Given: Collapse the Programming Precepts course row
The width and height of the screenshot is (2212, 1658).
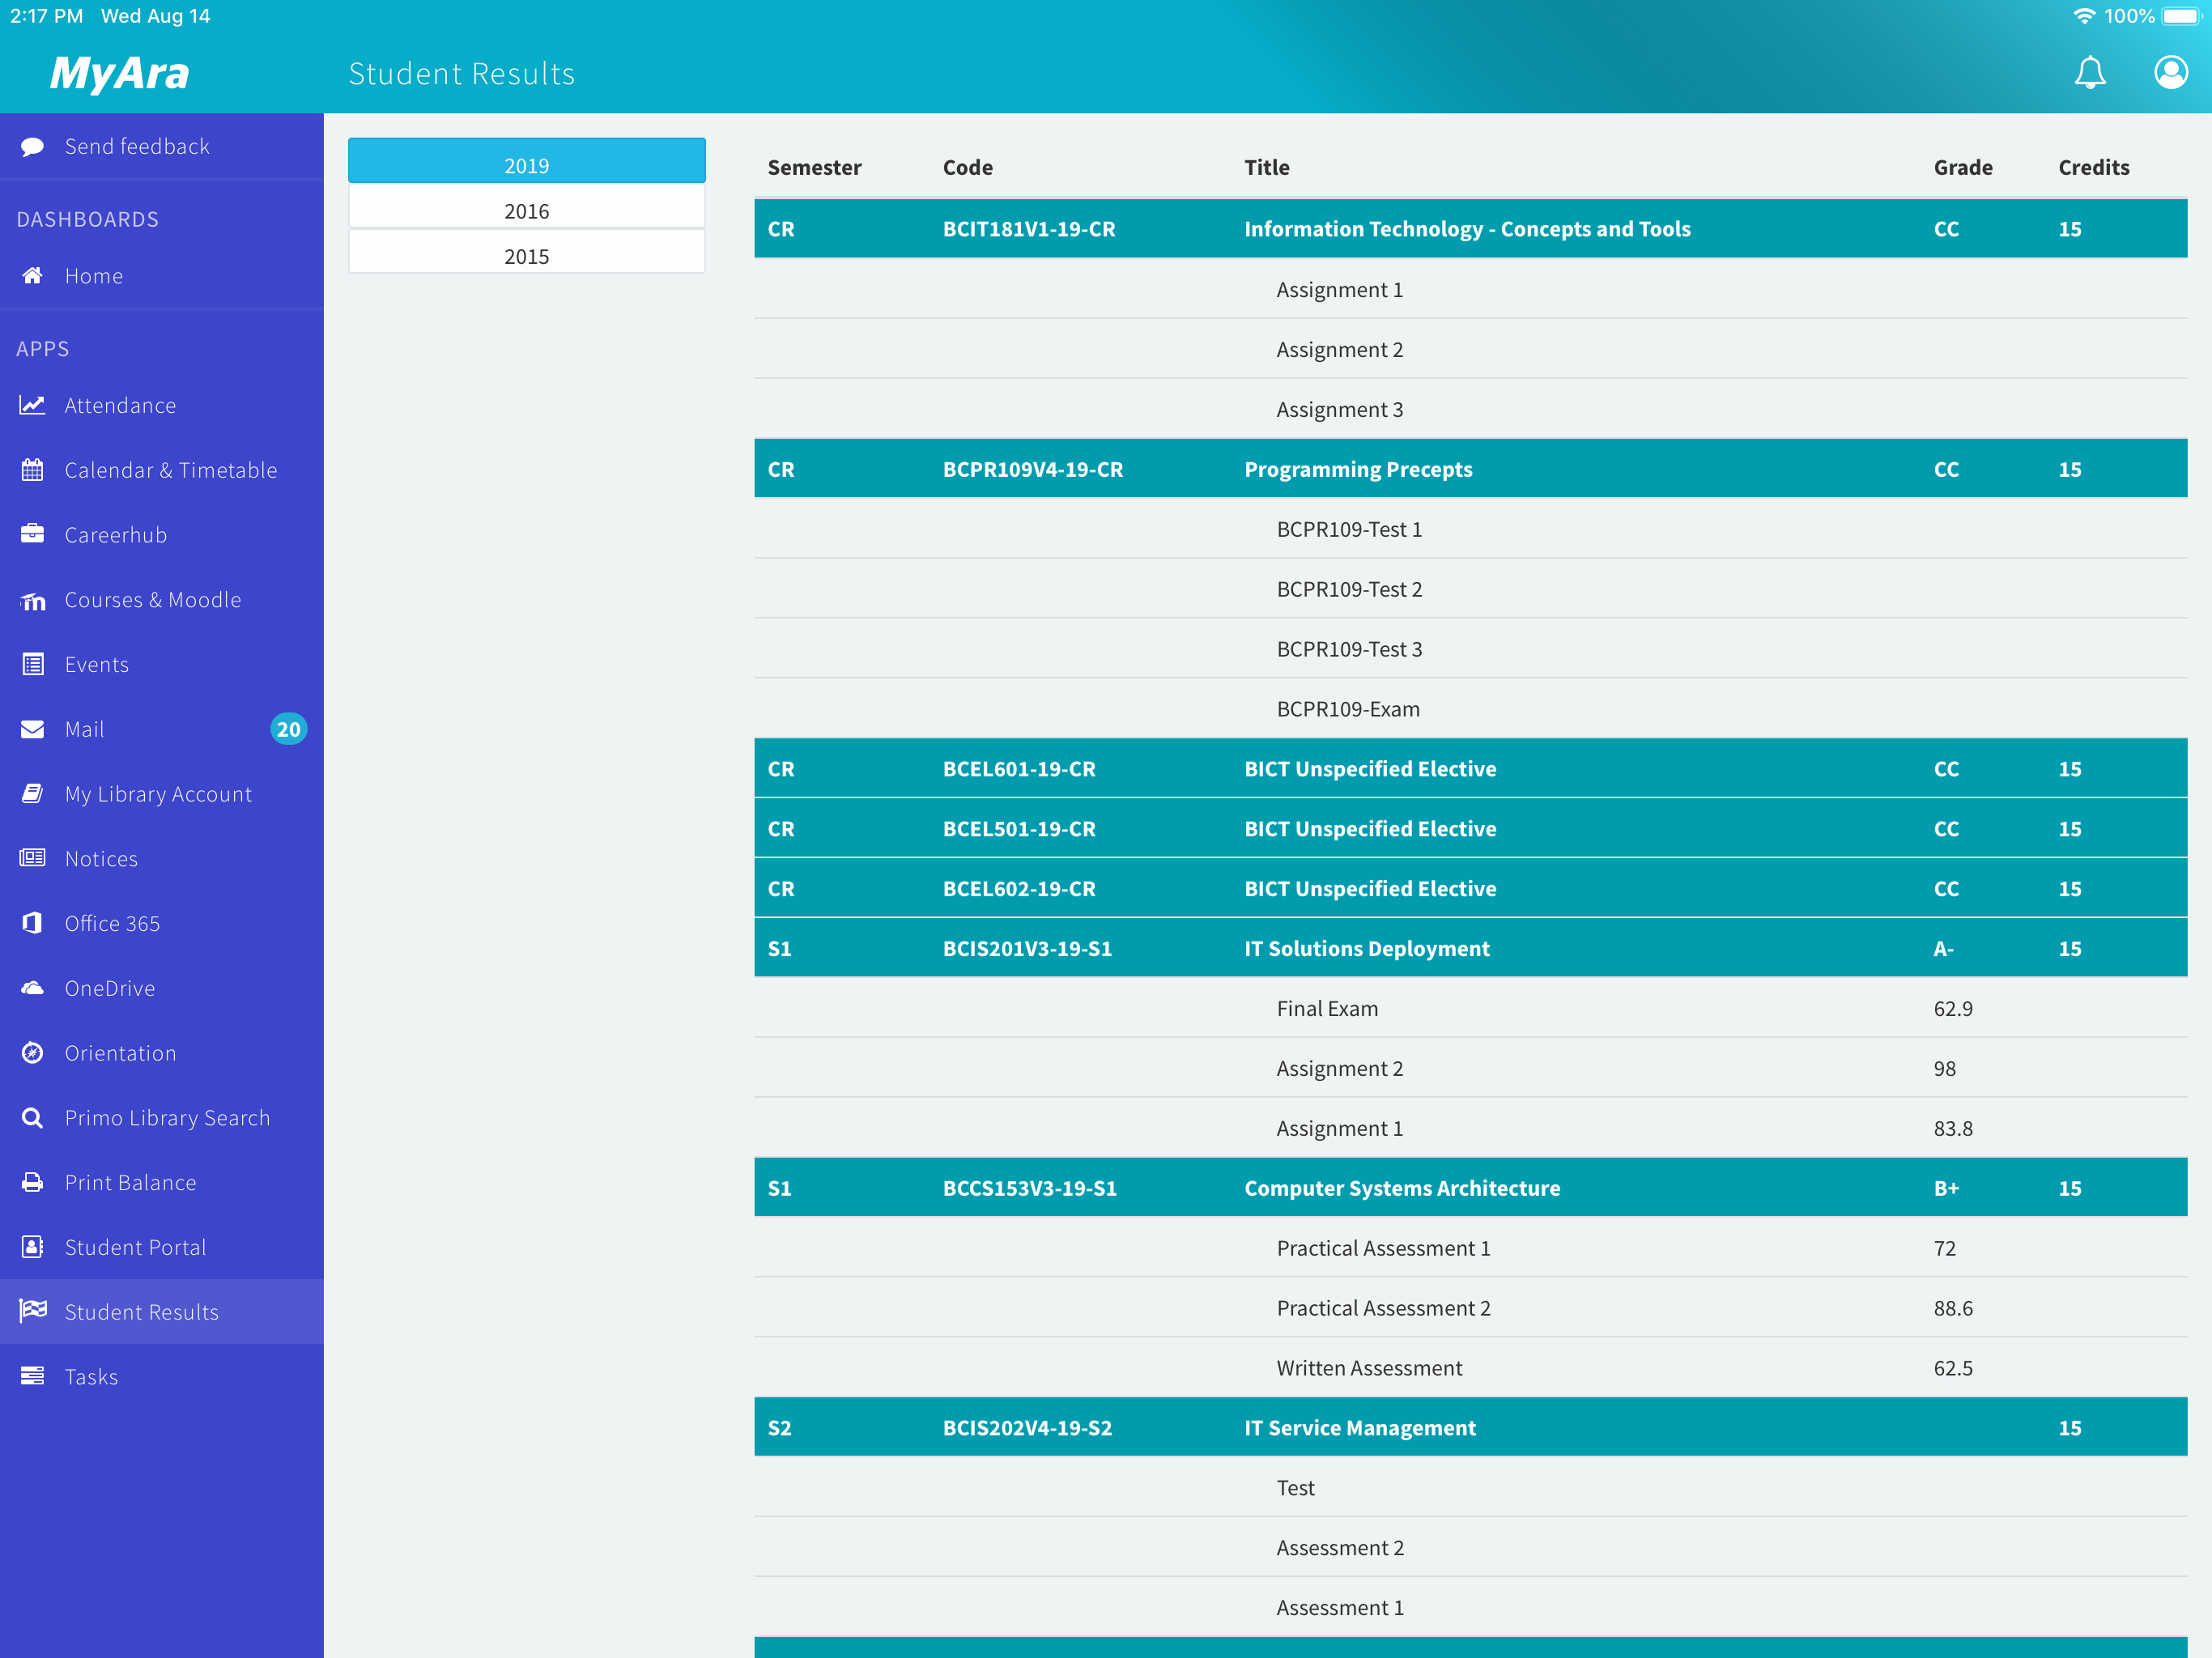Looking at the screenshot, I should tap(1470, 469).
